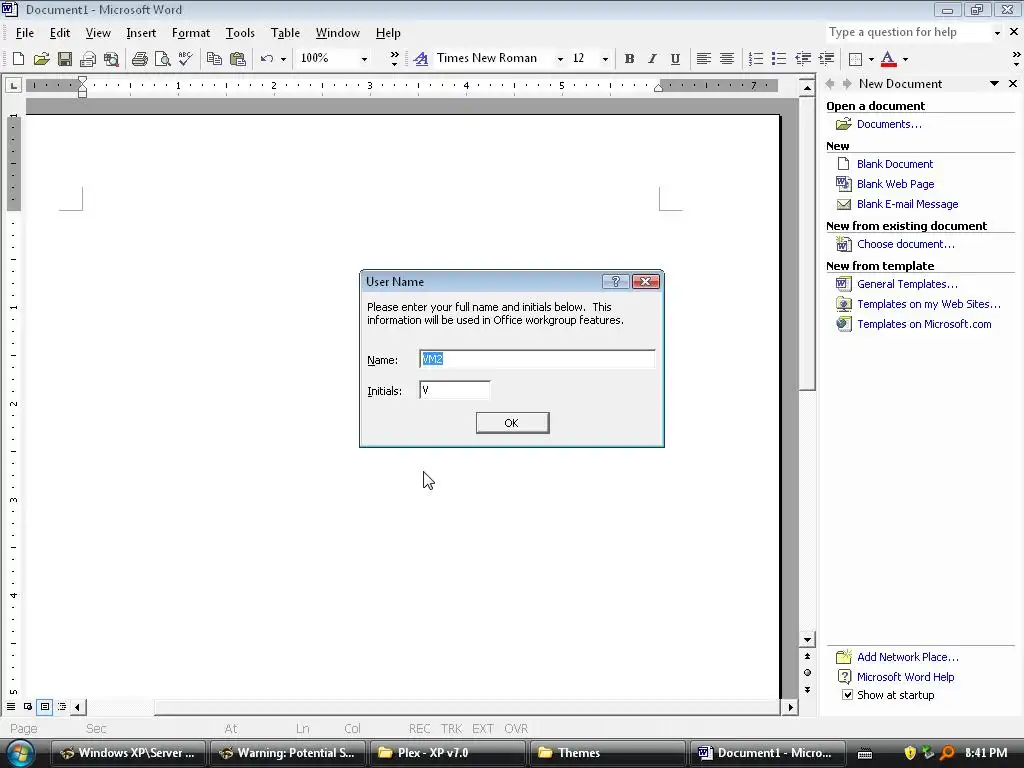Toggle Bold formatting
1024x768 pixels.
[629, 59]
